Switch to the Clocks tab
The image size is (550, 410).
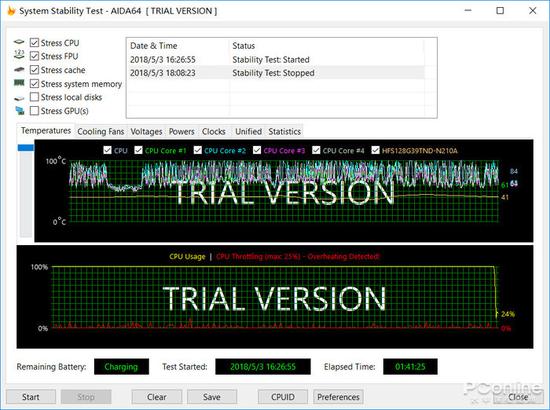coord(214,132)
